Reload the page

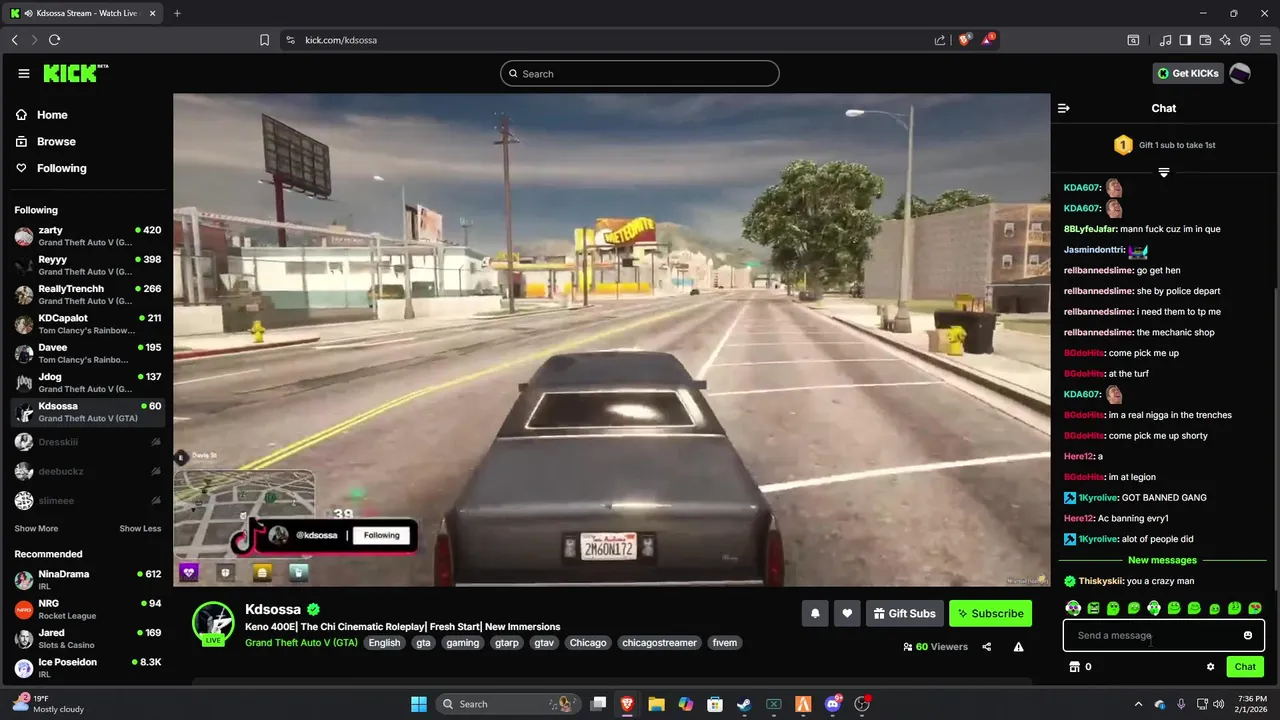point(54,40)
